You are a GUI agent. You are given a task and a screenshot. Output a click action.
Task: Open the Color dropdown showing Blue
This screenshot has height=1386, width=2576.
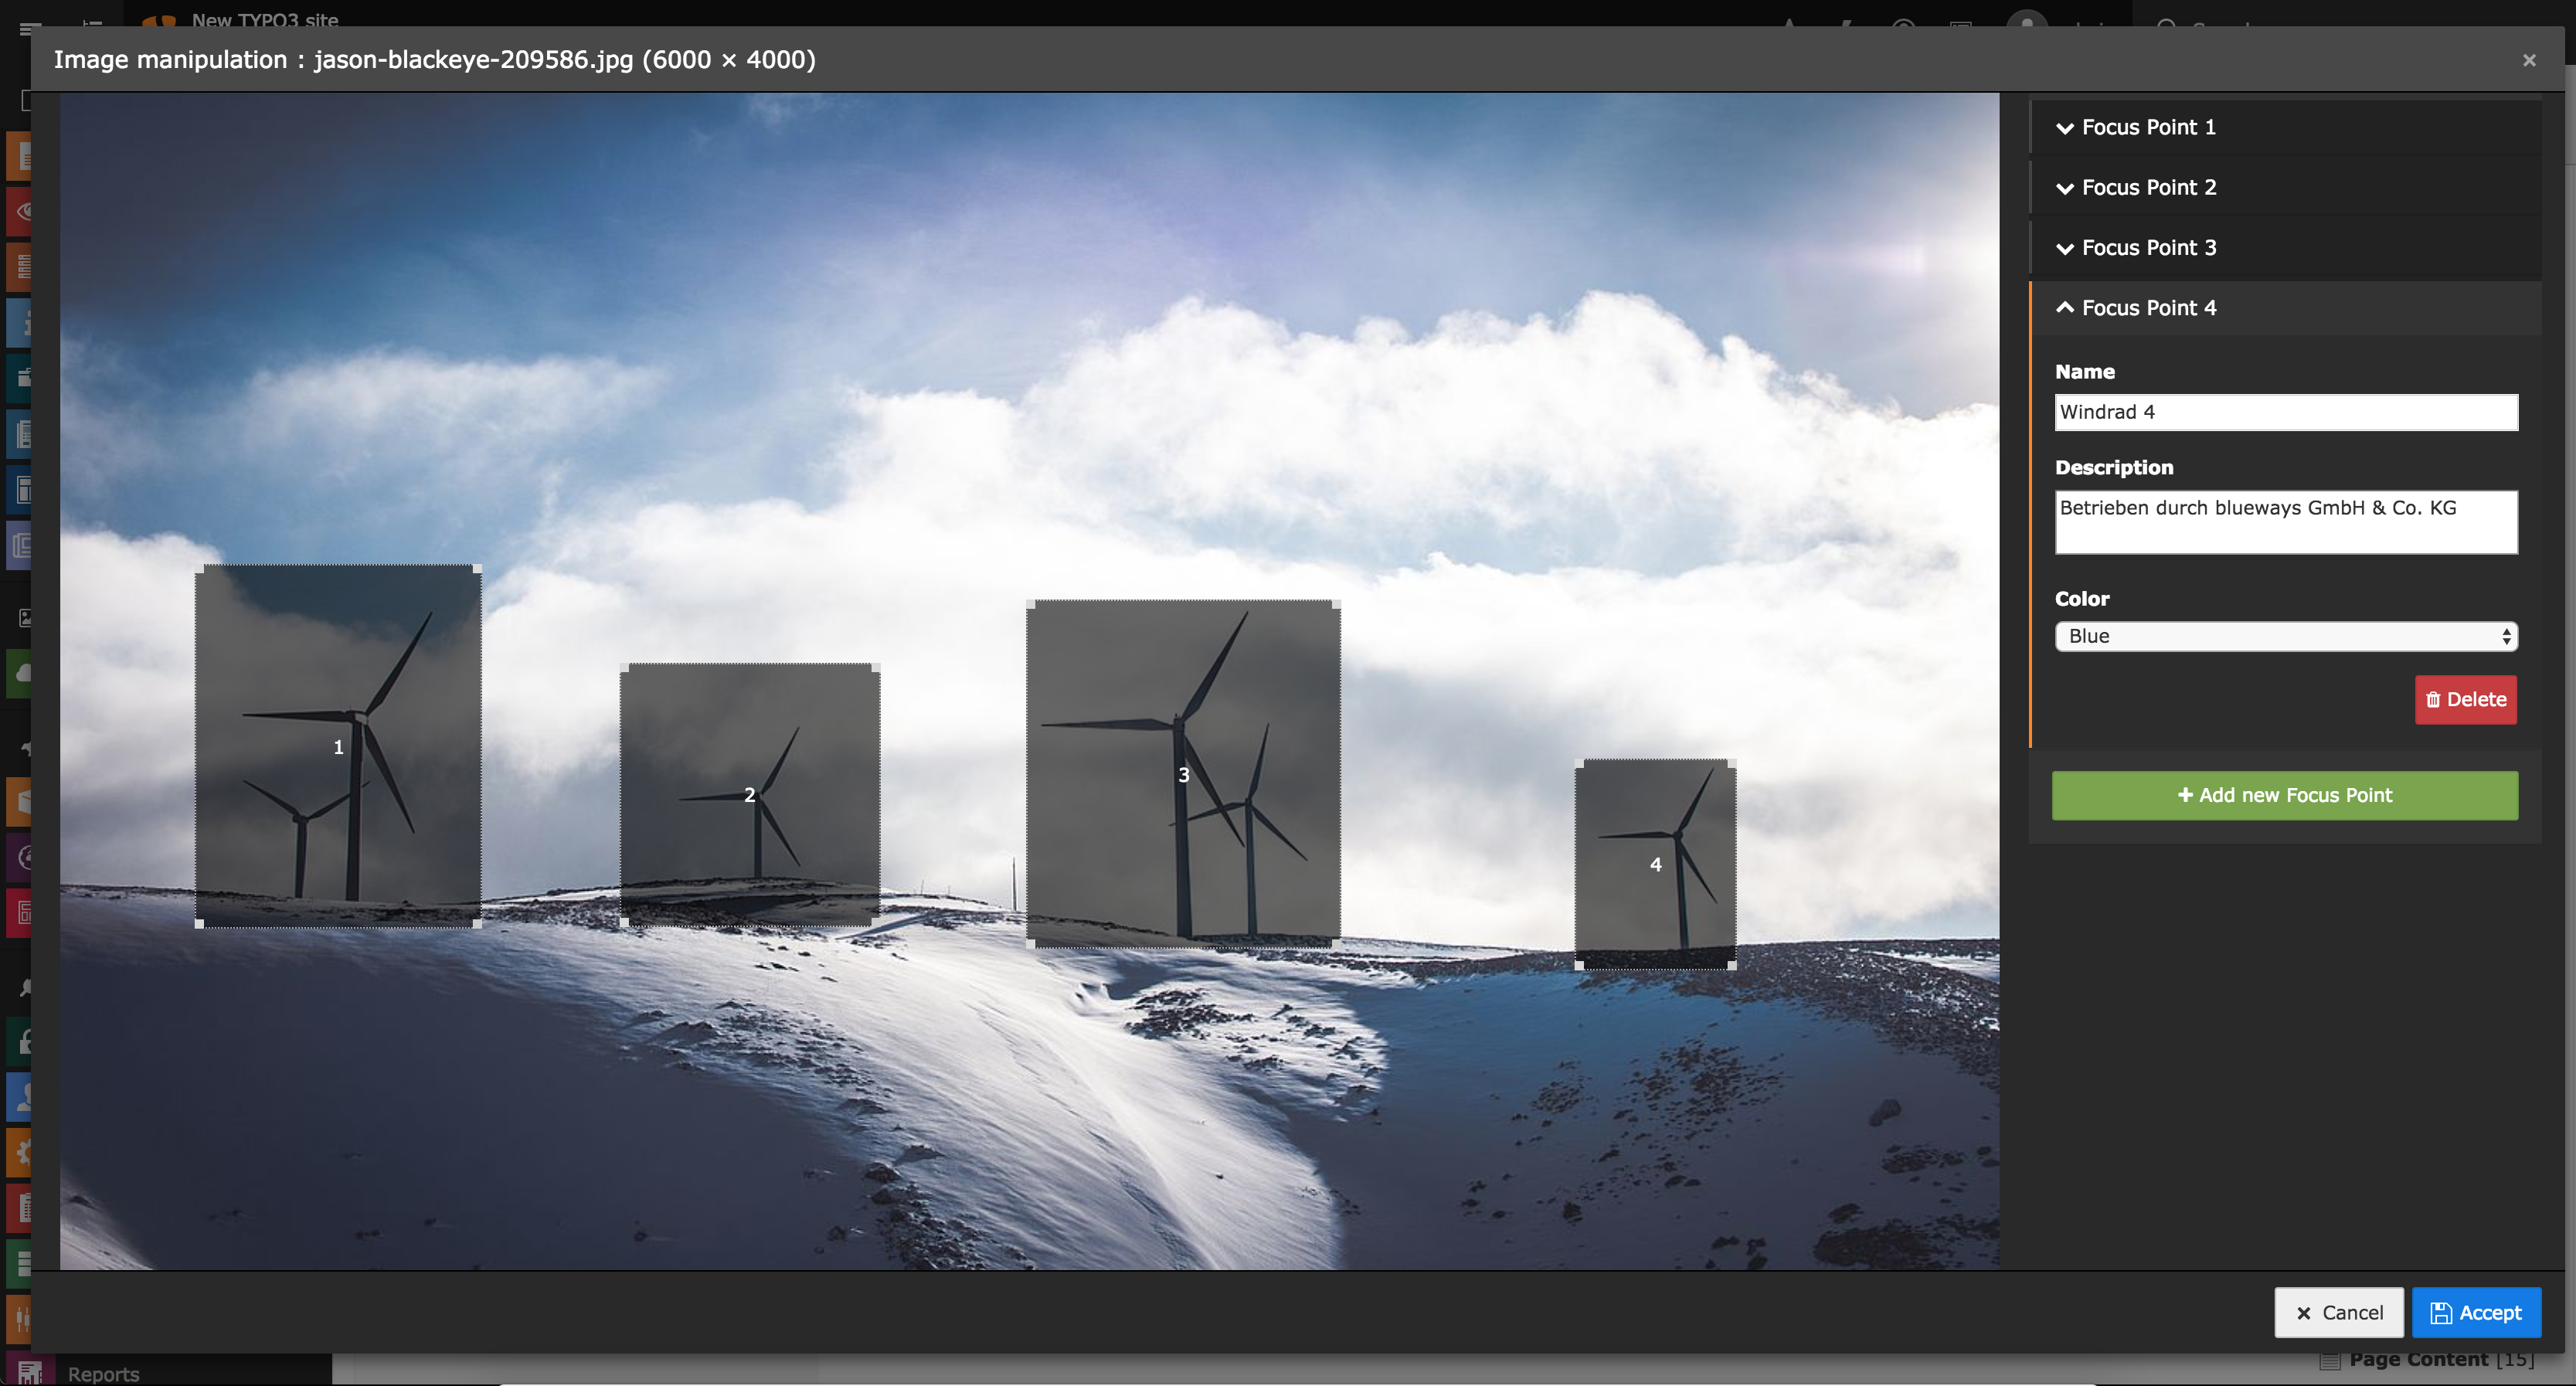coord(2286,636)
